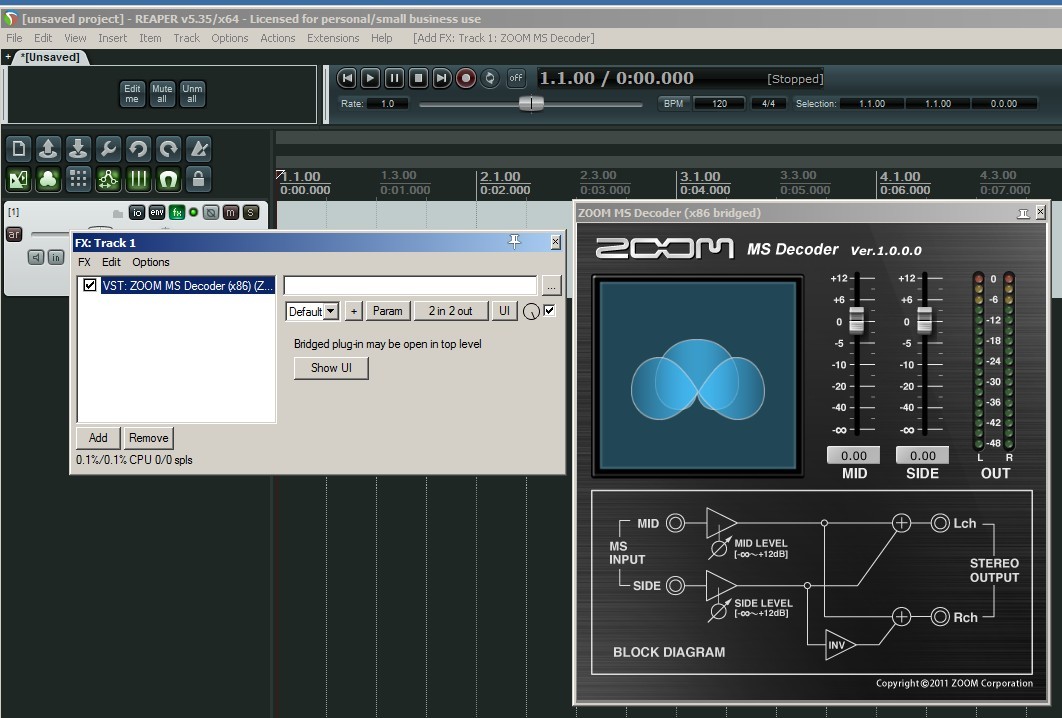Click the Unm all toolbar button
The width and height of the screenshot is (1062, 718).
pyautogui.click(x=192, y=93)
